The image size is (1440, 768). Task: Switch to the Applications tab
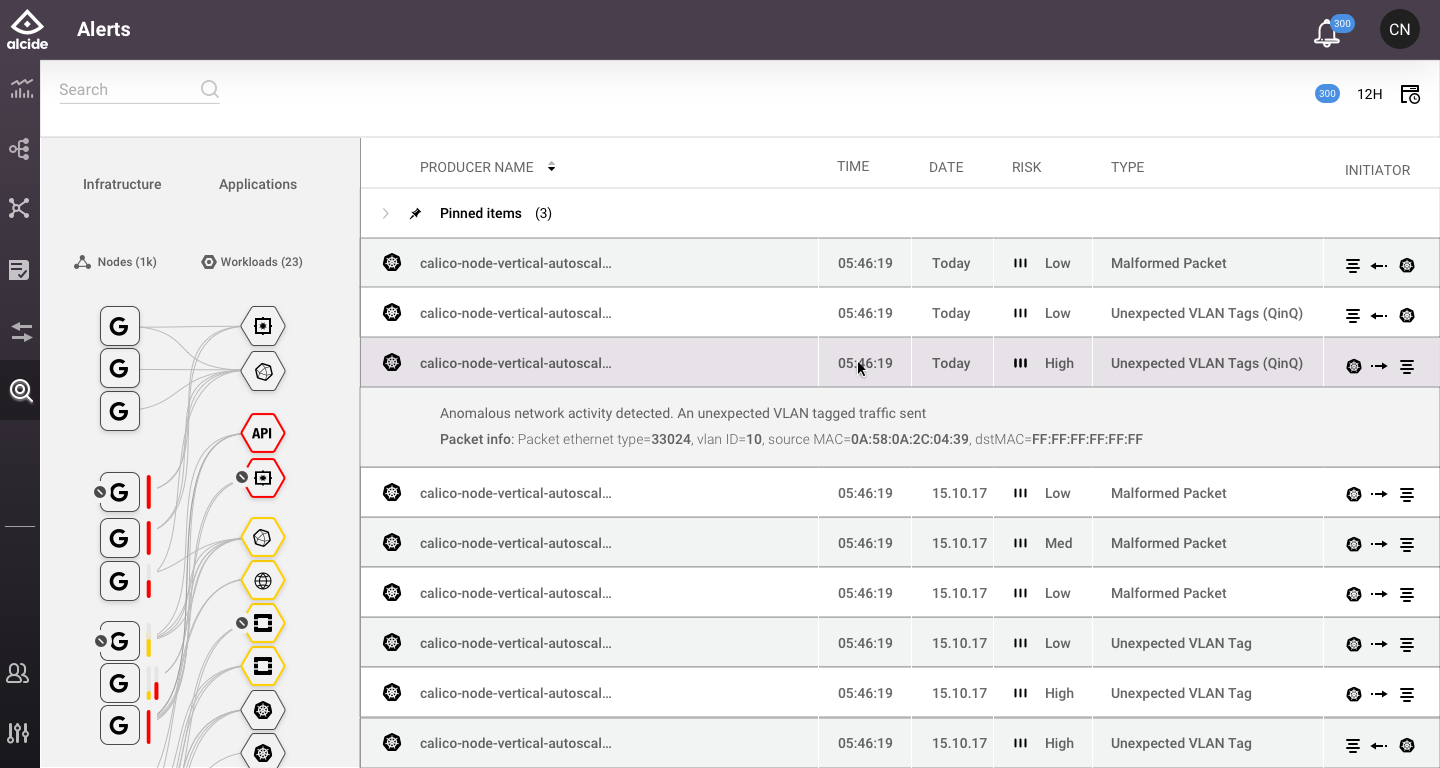(258, 184)
